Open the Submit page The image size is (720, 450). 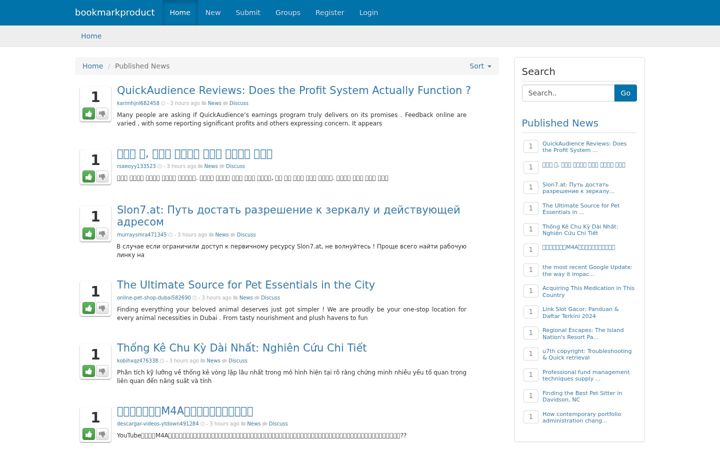click(x=248, y=12)
